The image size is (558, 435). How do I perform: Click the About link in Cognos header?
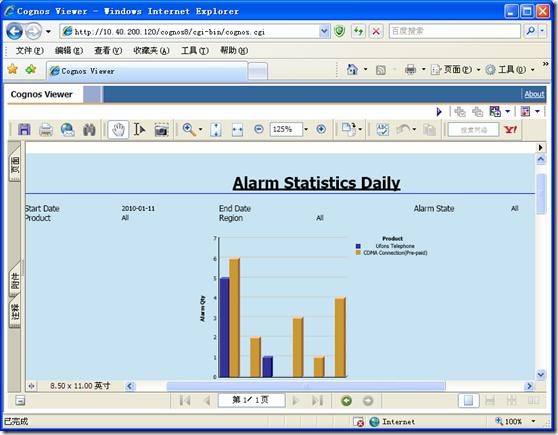(534, 94)
